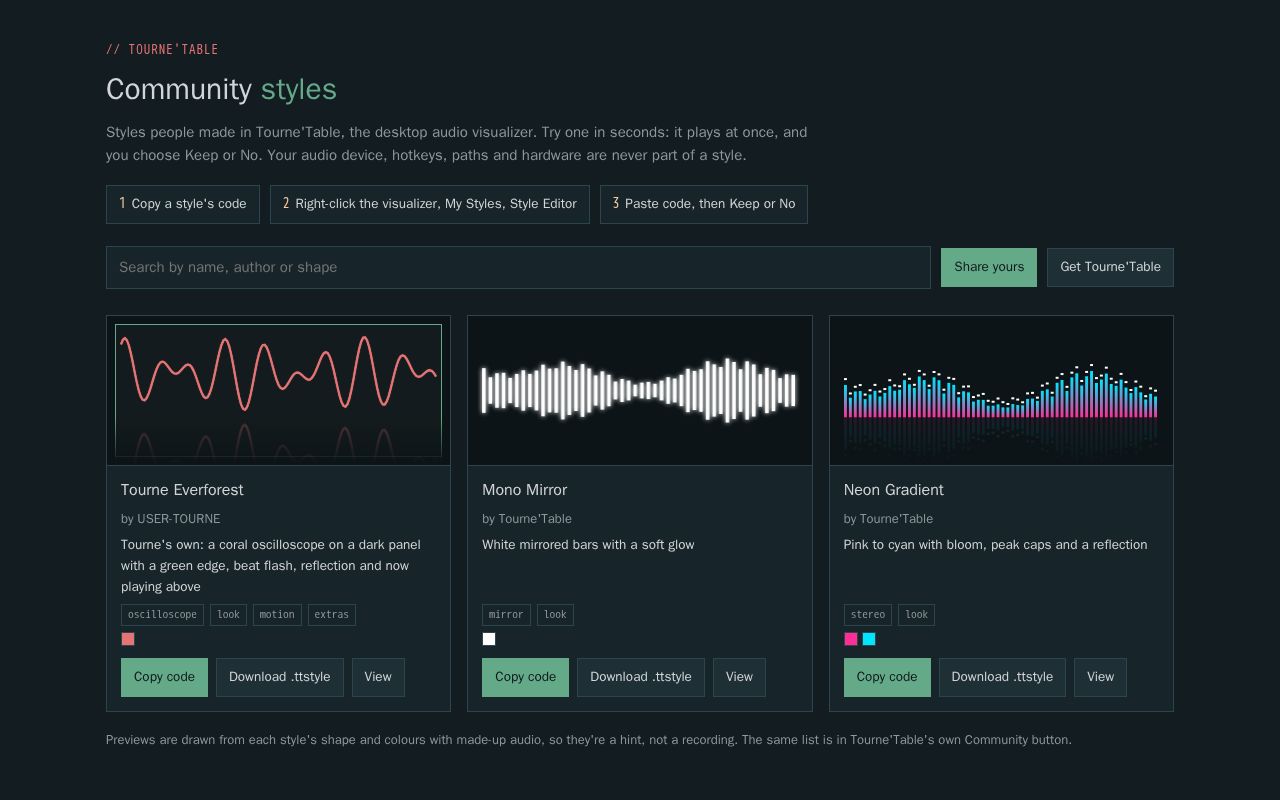1280x800 pixels.
Task: Download .ttstyle for Neon Gradient
Action: click(x=1002, y=677)
